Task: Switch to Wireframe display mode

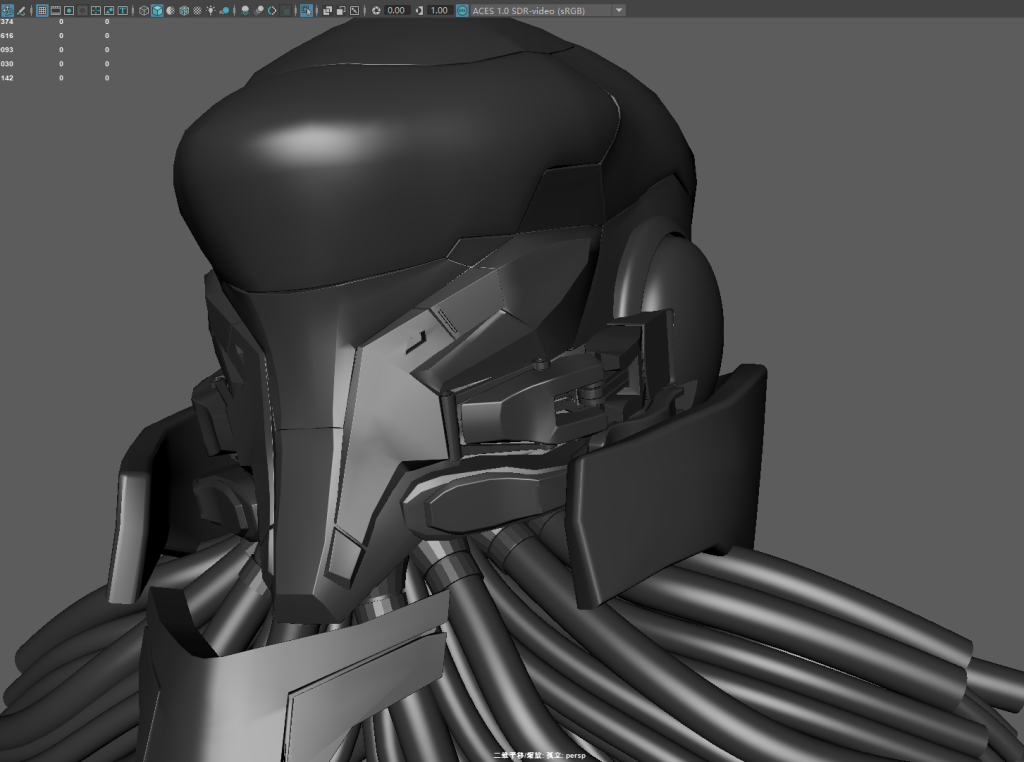Action: tap(144, 10)
